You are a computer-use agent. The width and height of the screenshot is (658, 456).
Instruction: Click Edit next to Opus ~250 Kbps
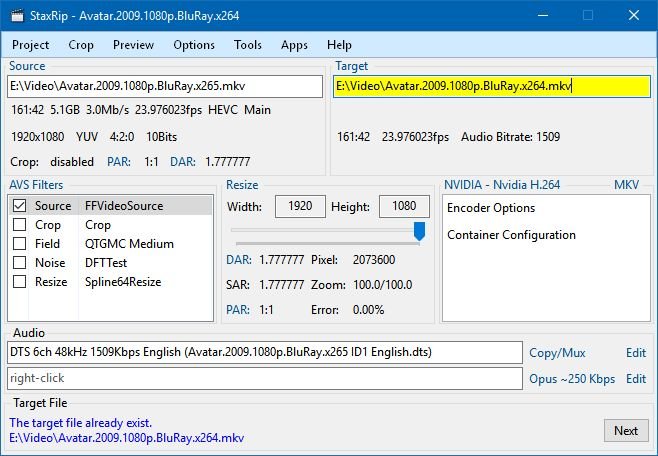(636, 379)
